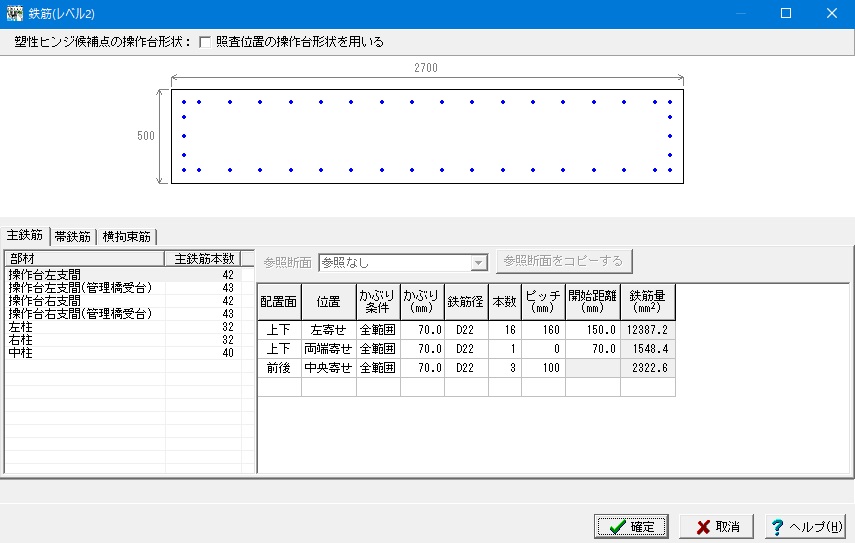The image size is (855, 543).
Task: Open the 参照断面 dropdown
Action: tap(478, 263)
